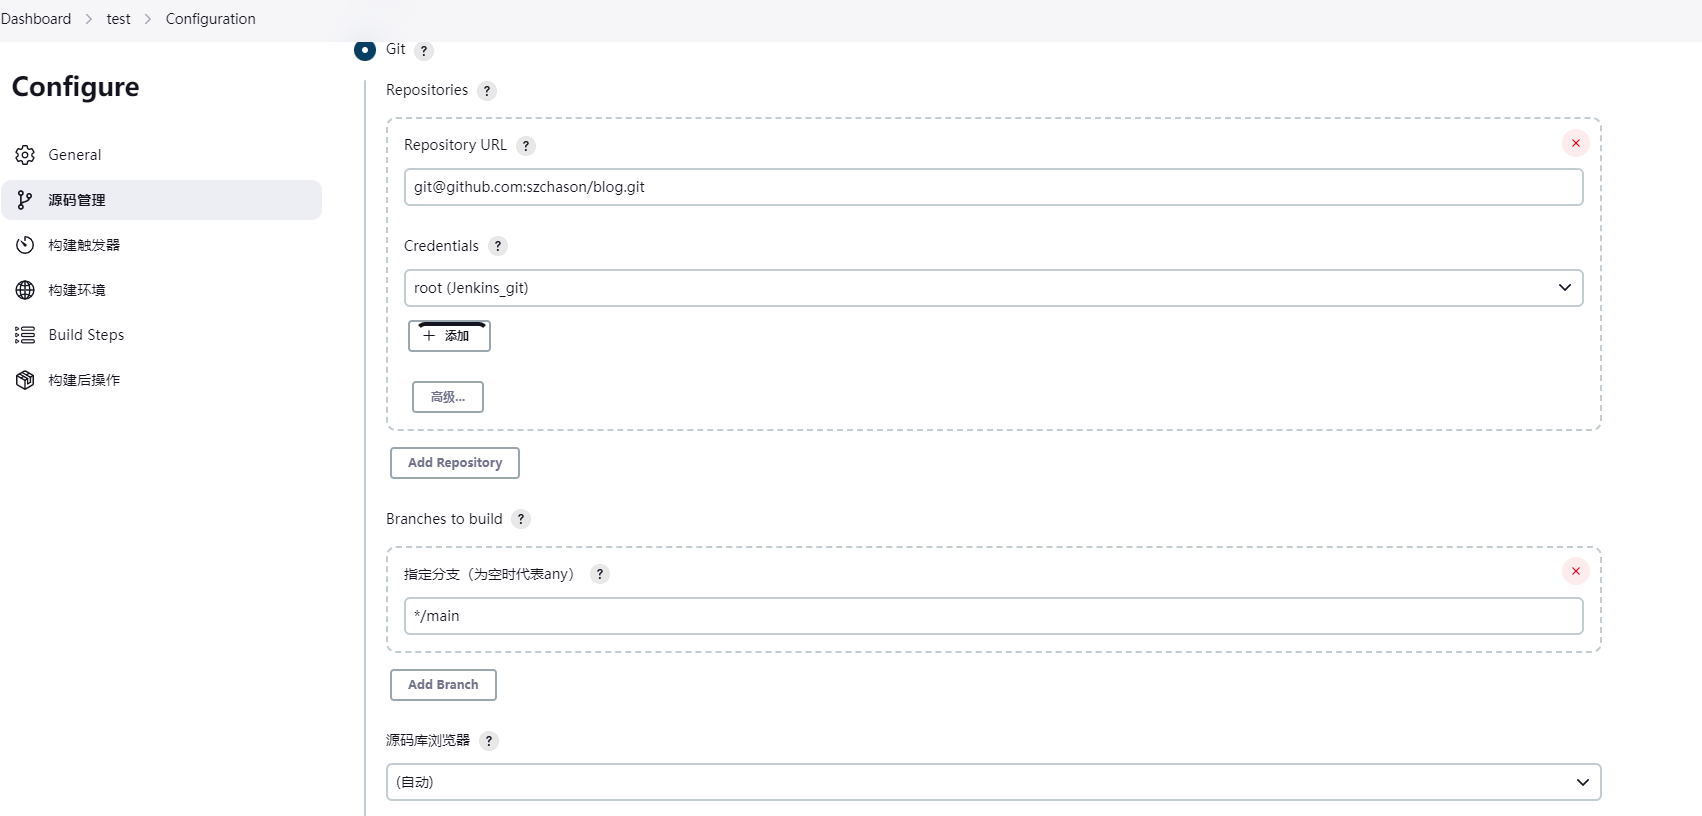Focus the Repository URL input field
The width and height of the screenshot is (1702, 816).
point(993,187)
